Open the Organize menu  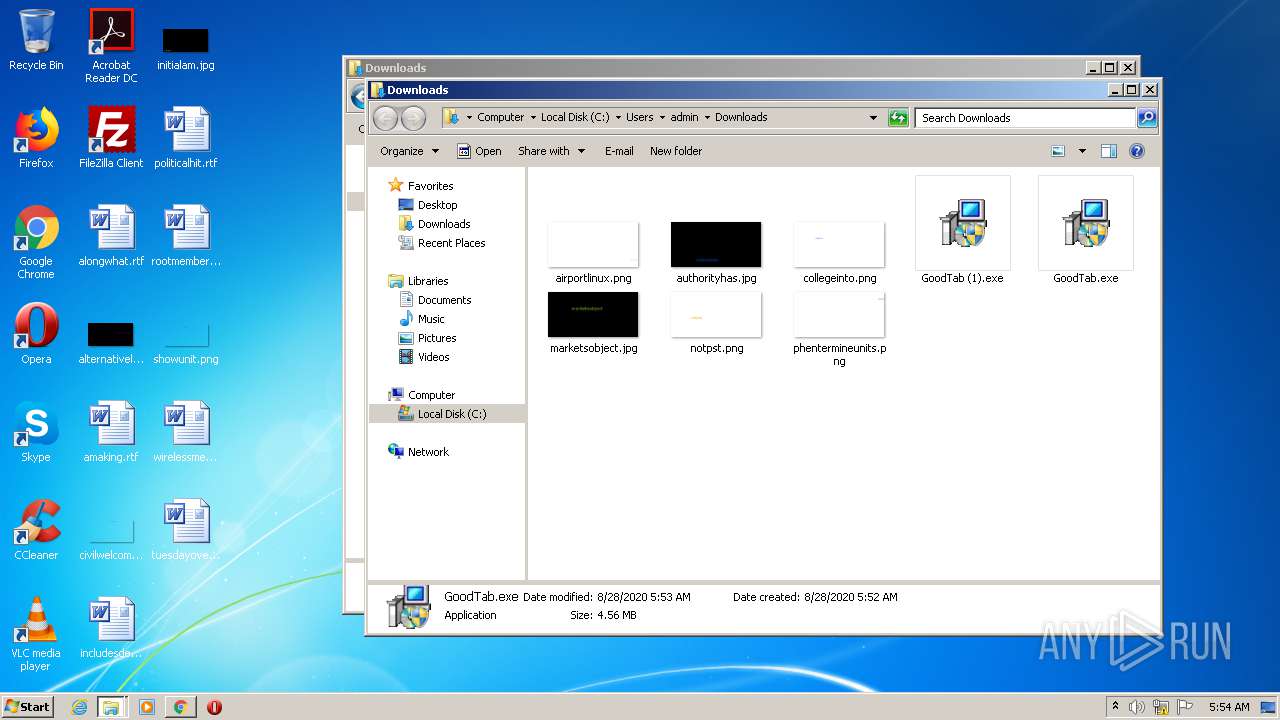[x=409, y=151]
